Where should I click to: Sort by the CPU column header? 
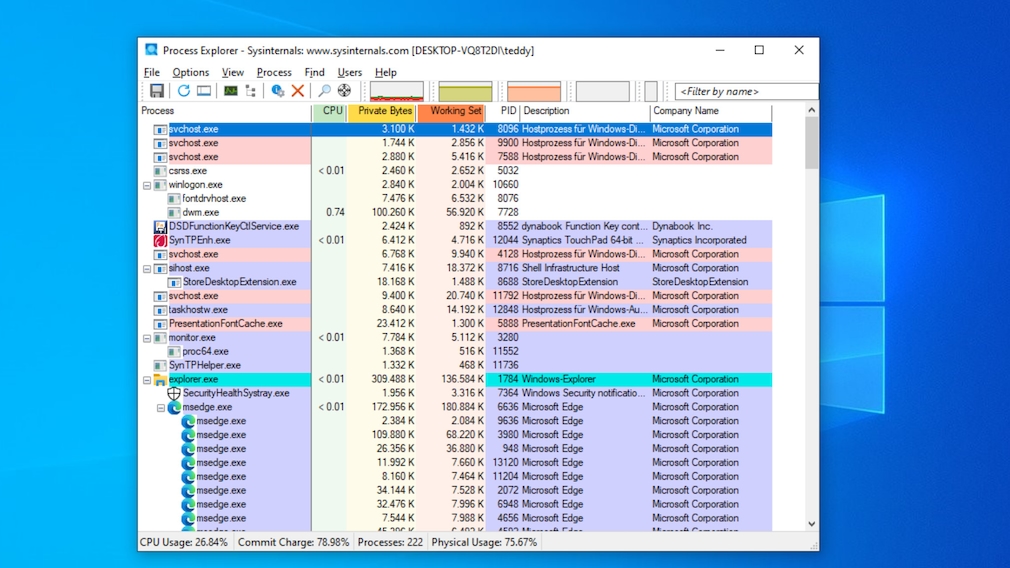(330, 111)
